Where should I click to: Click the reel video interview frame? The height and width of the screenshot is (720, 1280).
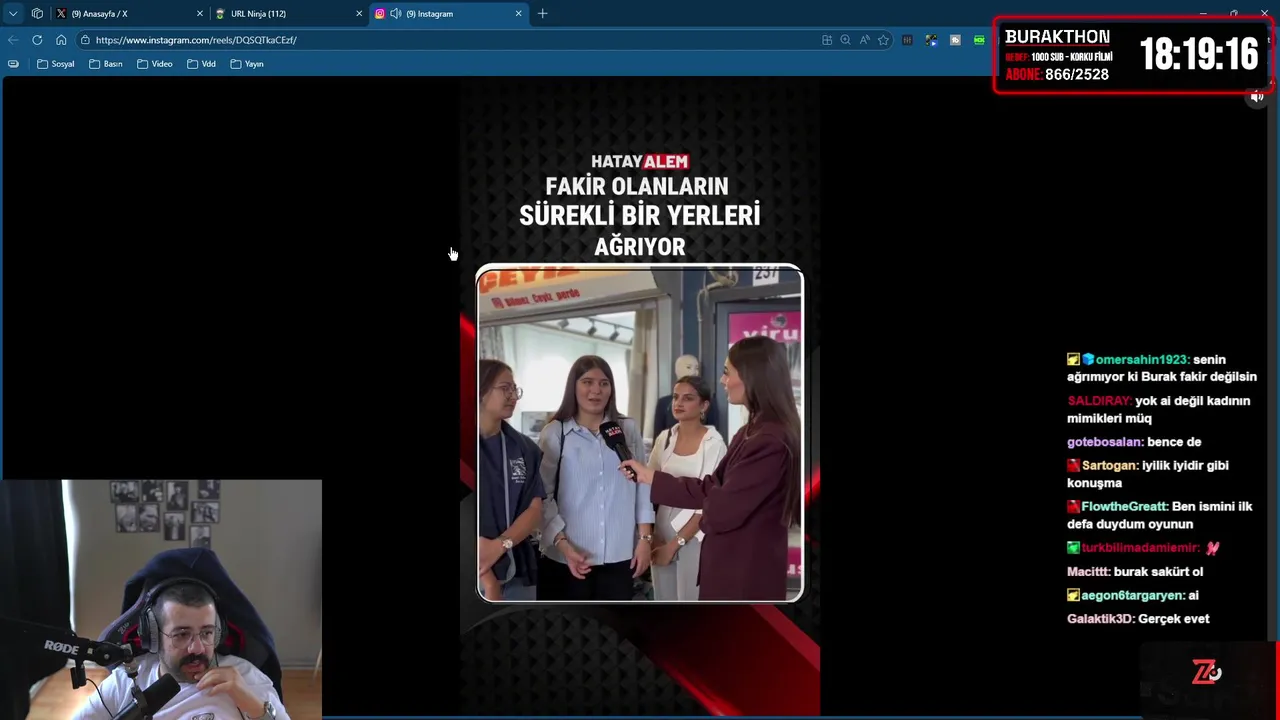click(640, 434)
